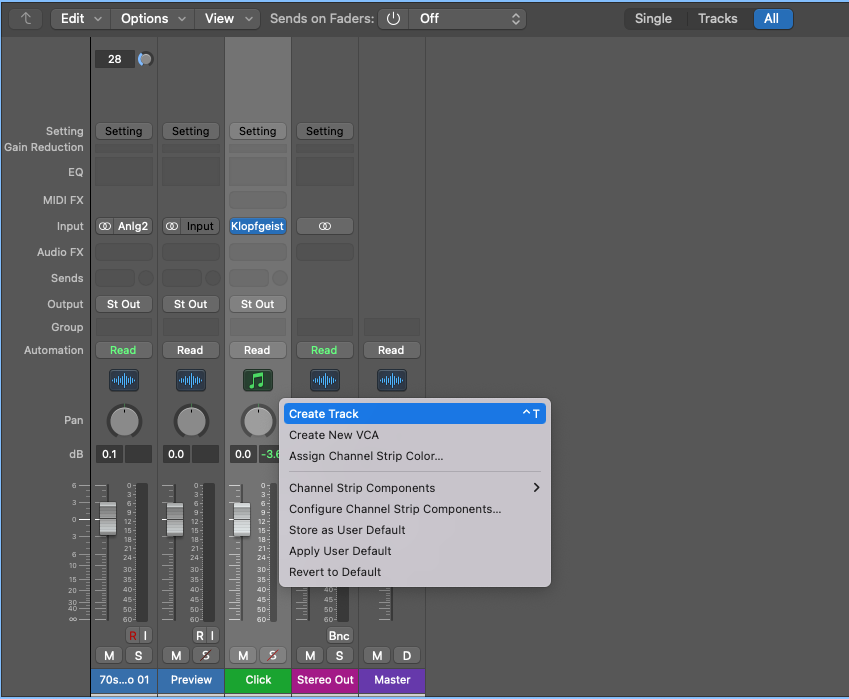849x699 pixels.
Task: Solo the Stereo Out channel
Action: [x=339, y=655]
